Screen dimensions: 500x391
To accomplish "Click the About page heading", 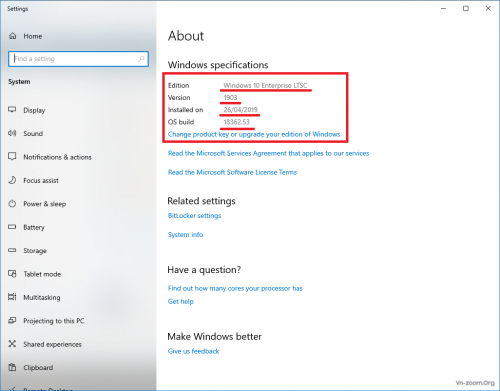I will click(186, 36).
